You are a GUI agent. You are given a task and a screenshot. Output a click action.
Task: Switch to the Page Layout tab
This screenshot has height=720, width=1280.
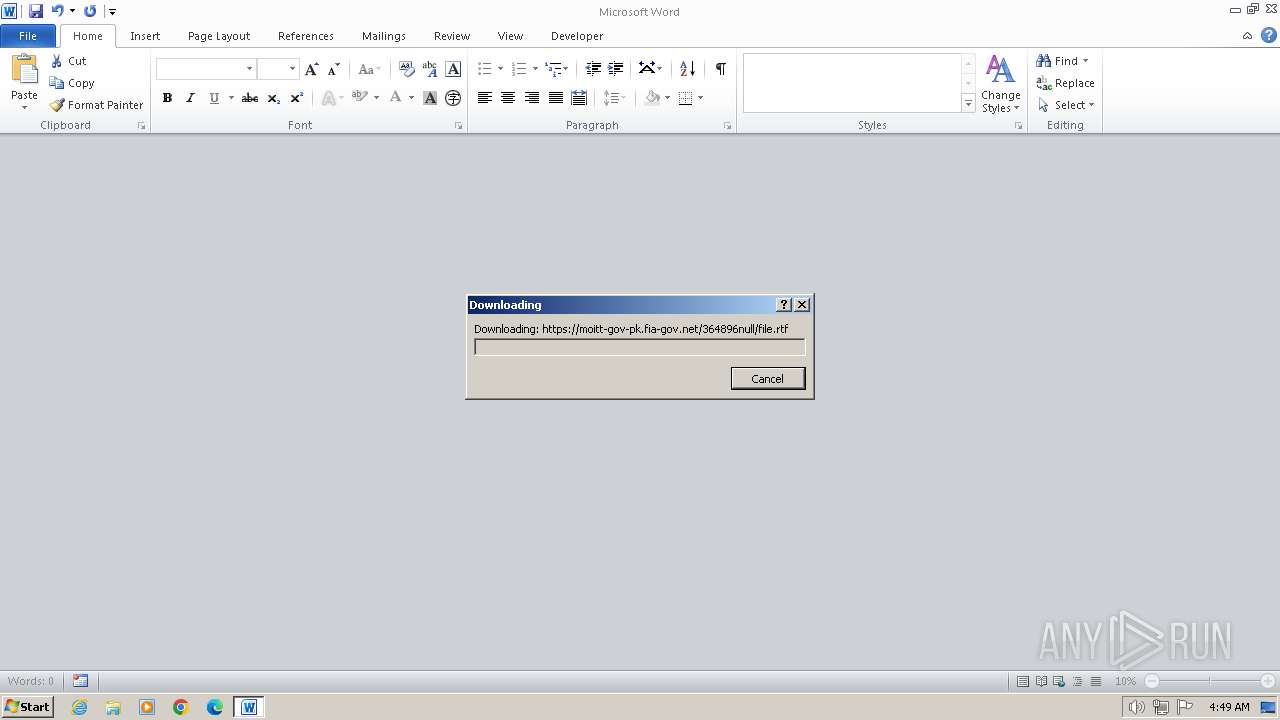click(219, 36)
